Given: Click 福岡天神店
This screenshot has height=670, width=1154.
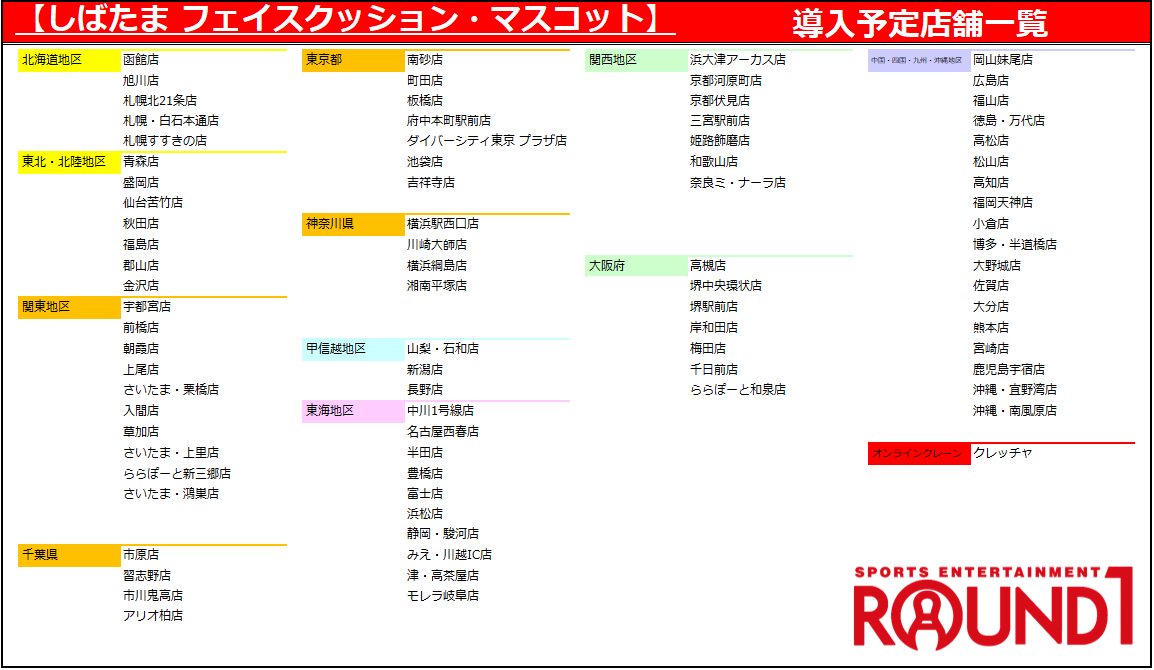Looking at the screenshot, I should tap(1002, 202).
